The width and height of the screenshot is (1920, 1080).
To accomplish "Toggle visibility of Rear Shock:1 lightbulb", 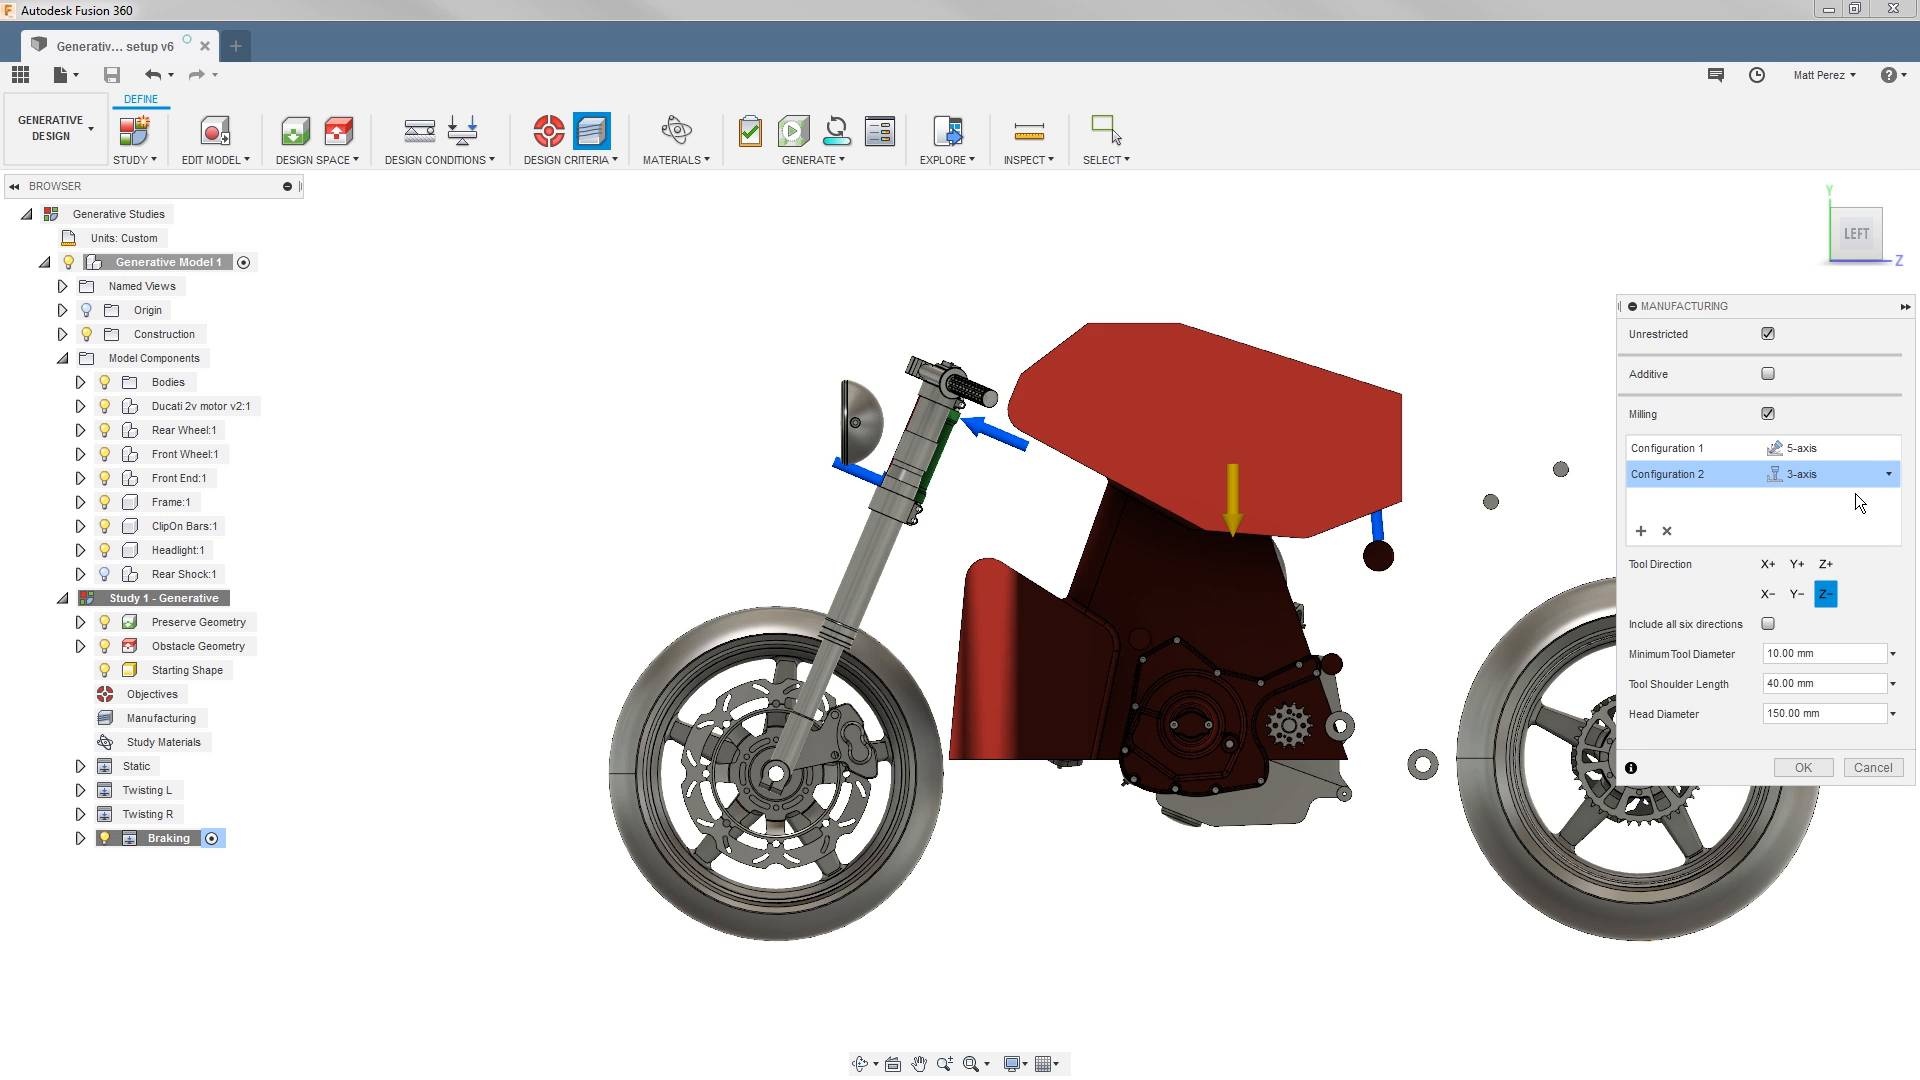I will pos(105,574).
